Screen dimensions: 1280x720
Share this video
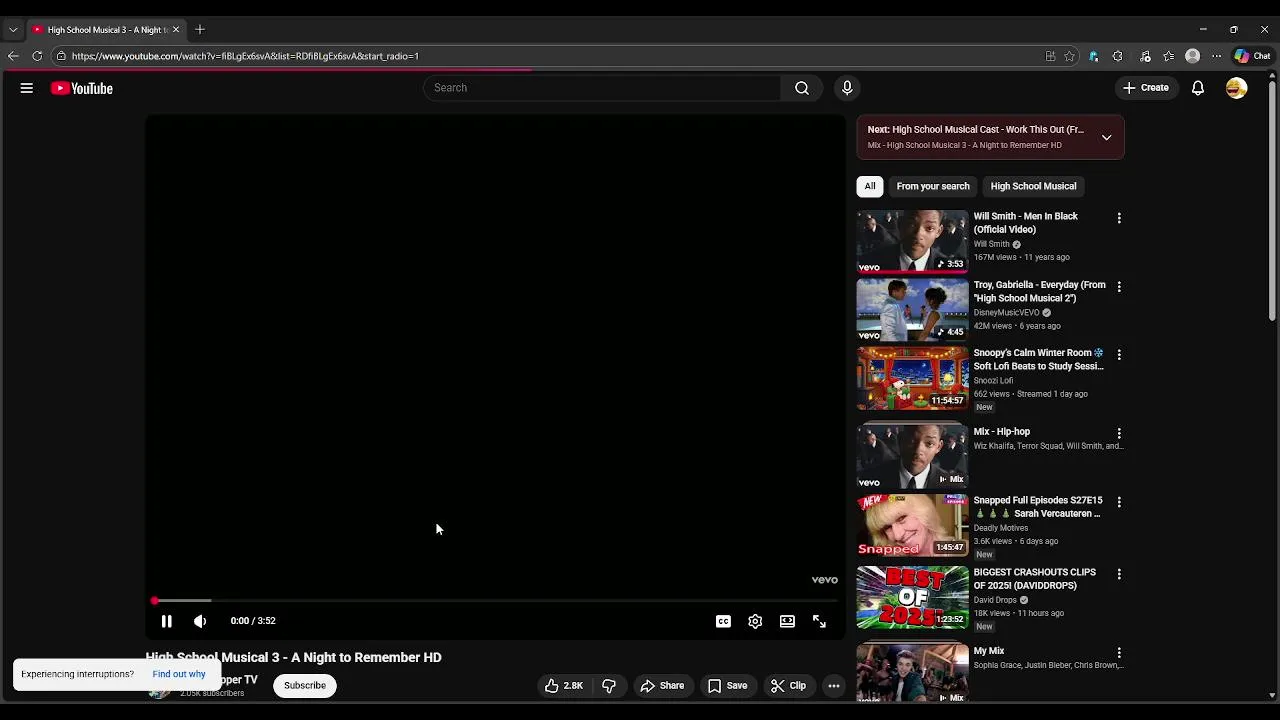click(662, 686)
